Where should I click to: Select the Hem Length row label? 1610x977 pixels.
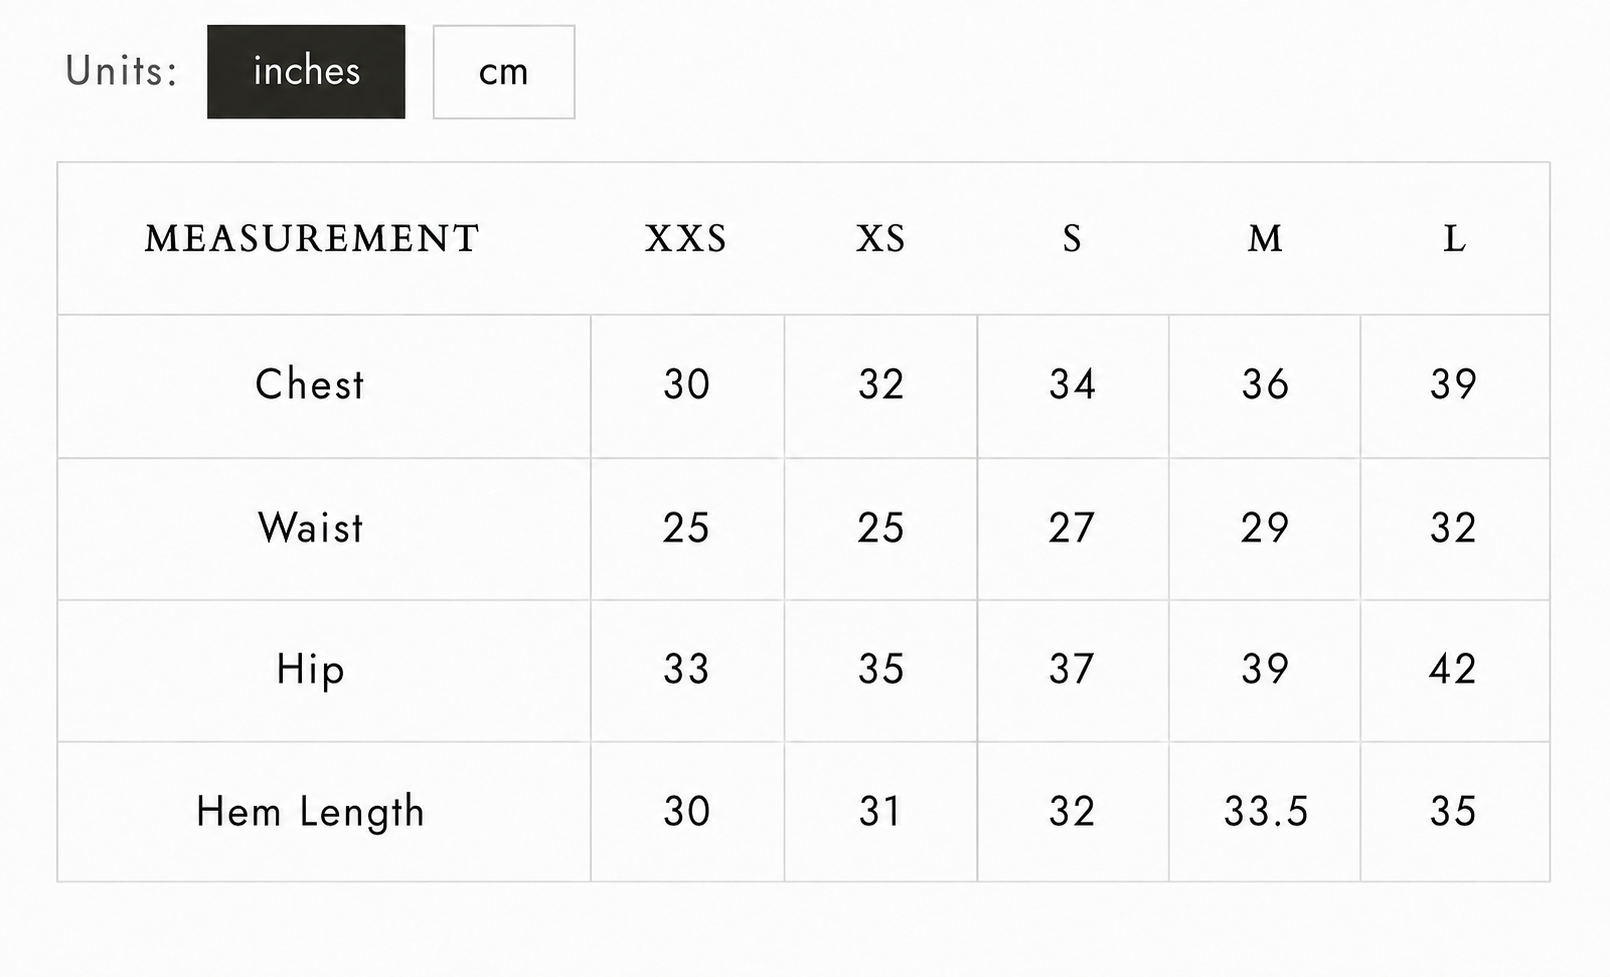tap(311, 812)
